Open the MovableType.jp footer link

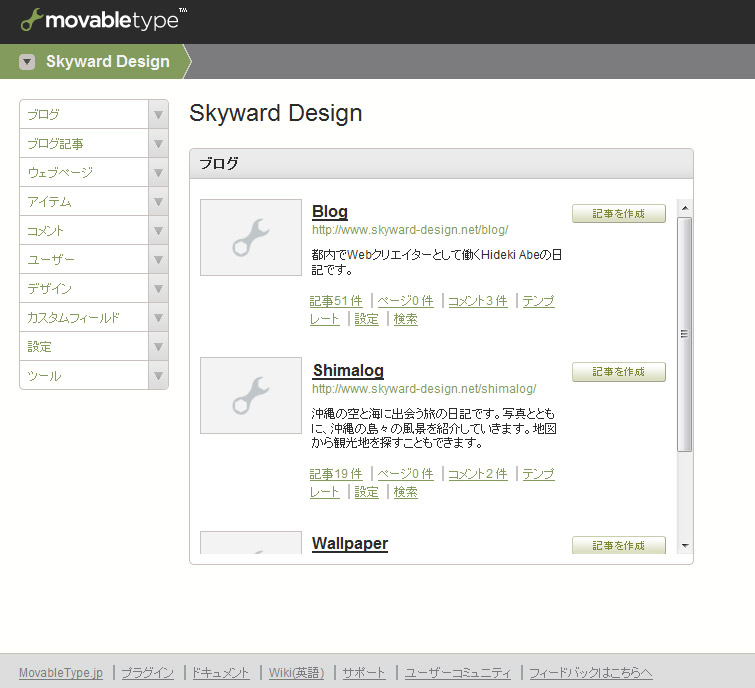[x=61, y=673]
